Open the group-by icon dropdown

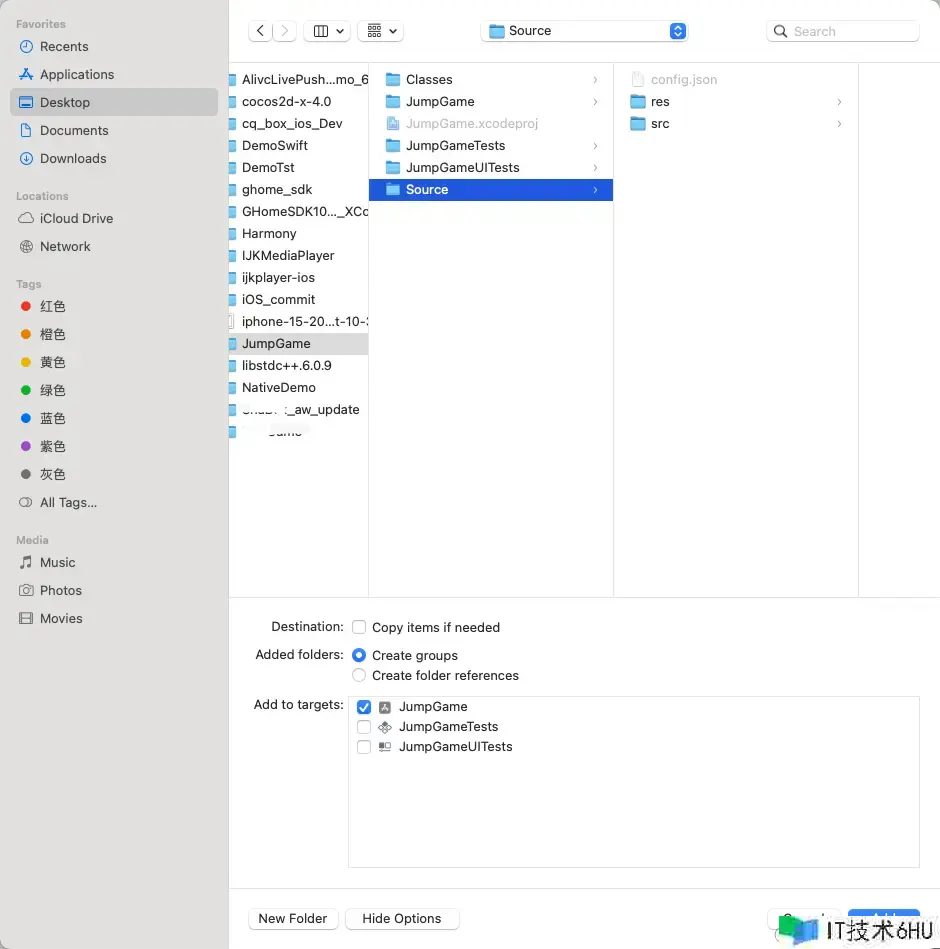(x=381, y=31)
